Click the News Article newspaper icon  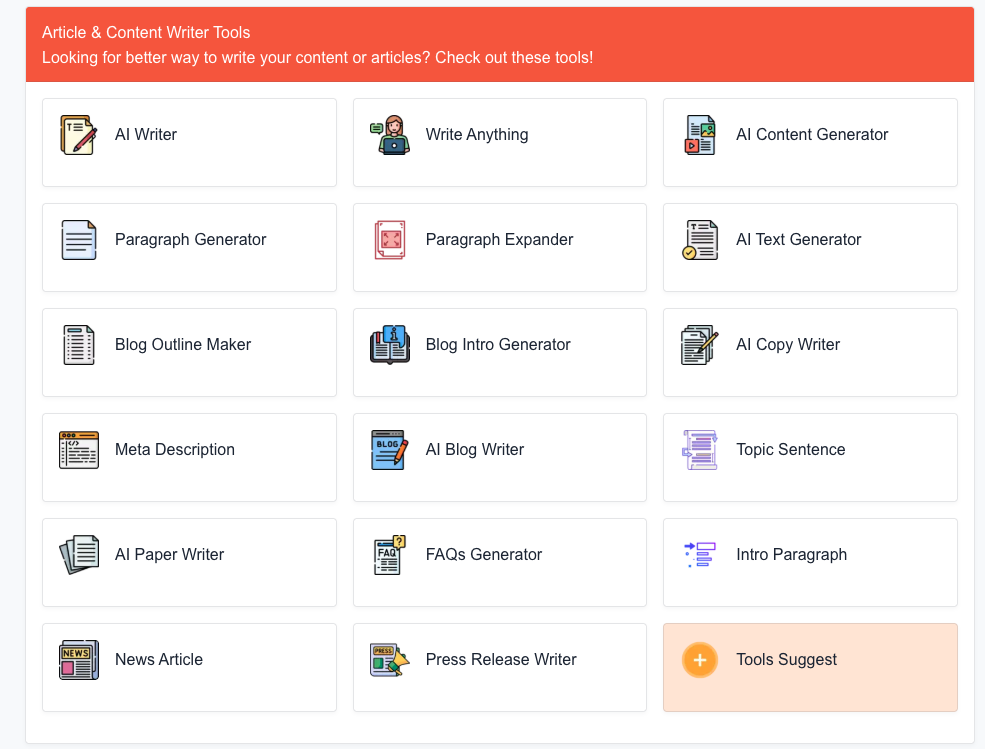(x=79, y=660)
